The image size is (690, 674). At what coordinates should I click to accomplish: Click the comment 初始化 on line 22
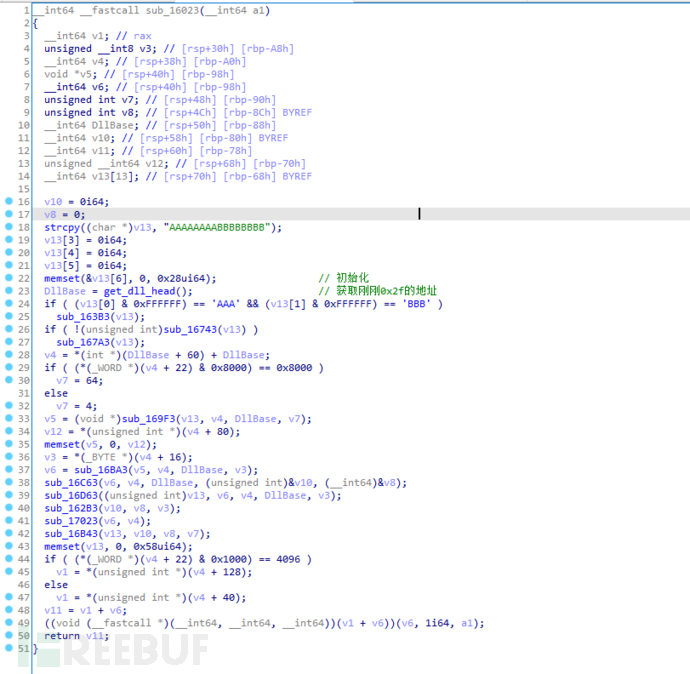point(344,278)
